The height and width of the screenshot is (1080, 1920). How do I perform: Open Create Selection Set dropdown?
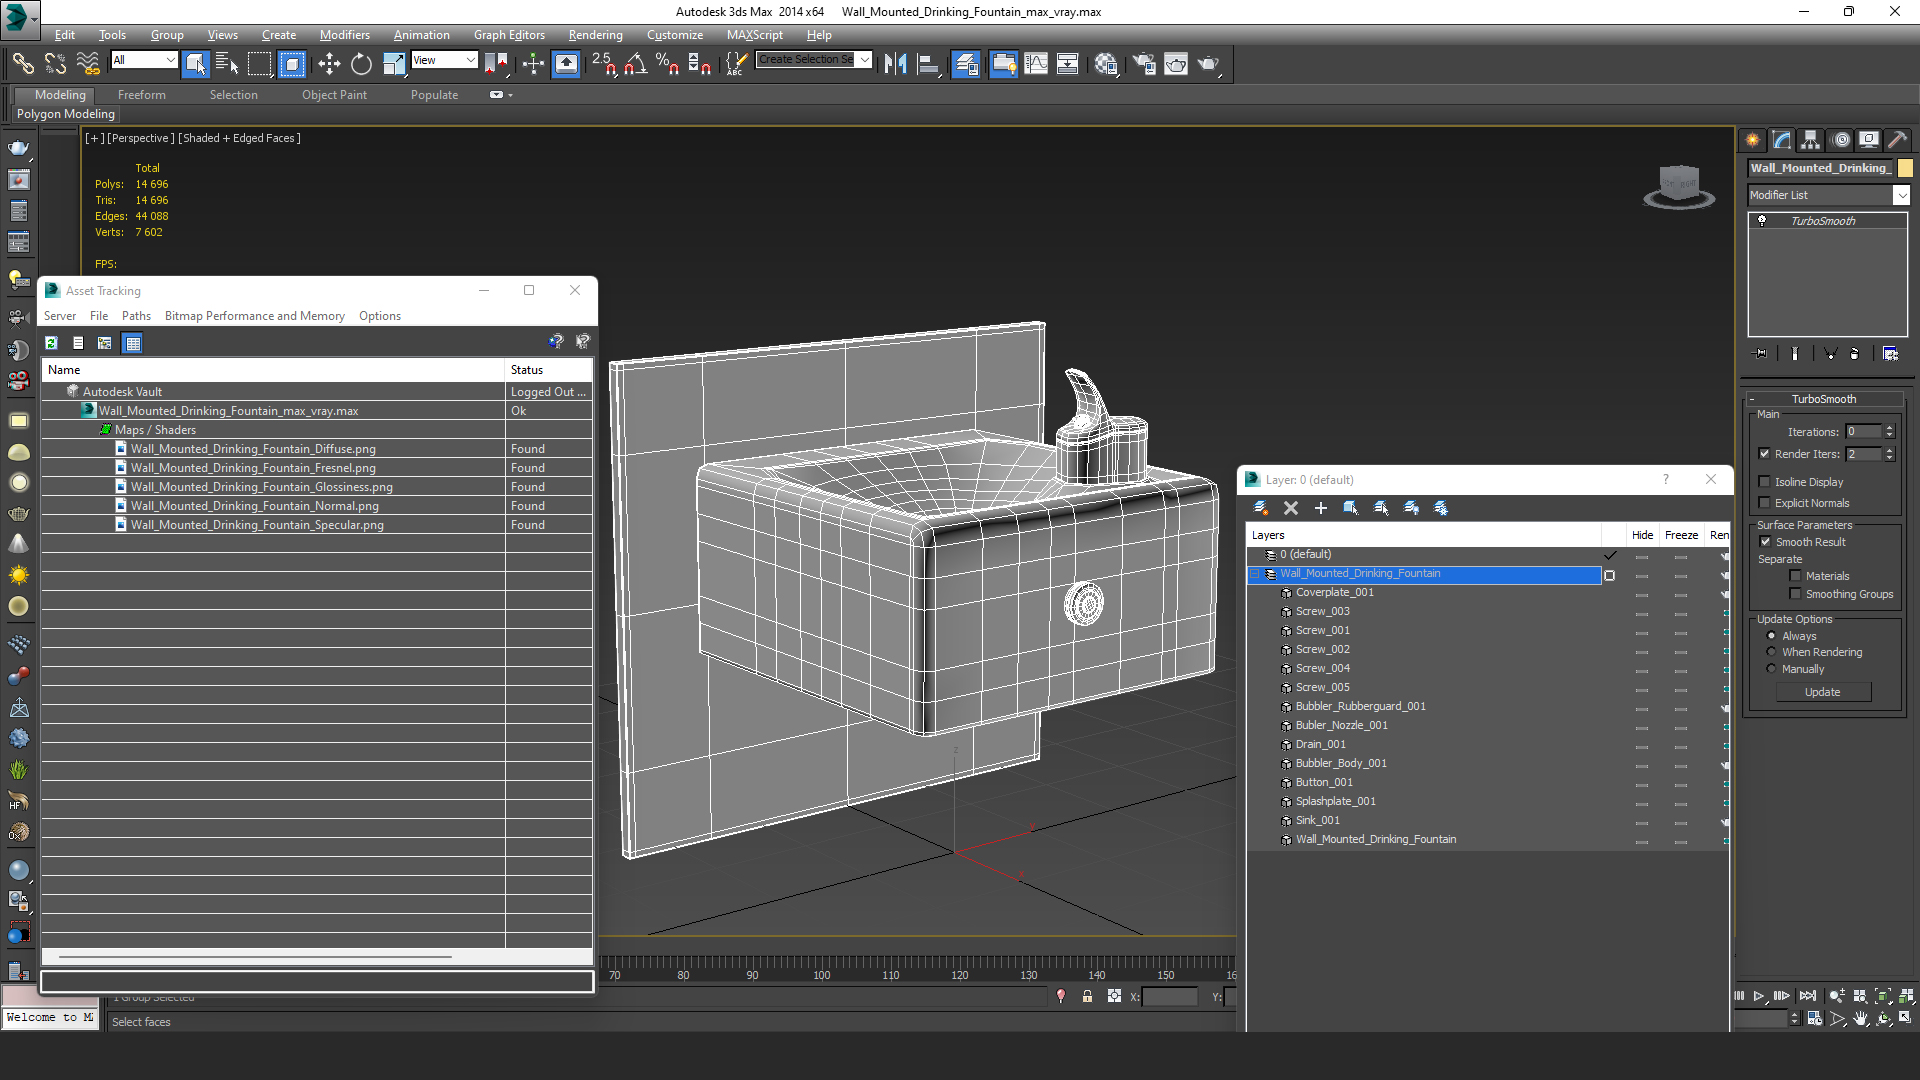click(x=864, y=60)
